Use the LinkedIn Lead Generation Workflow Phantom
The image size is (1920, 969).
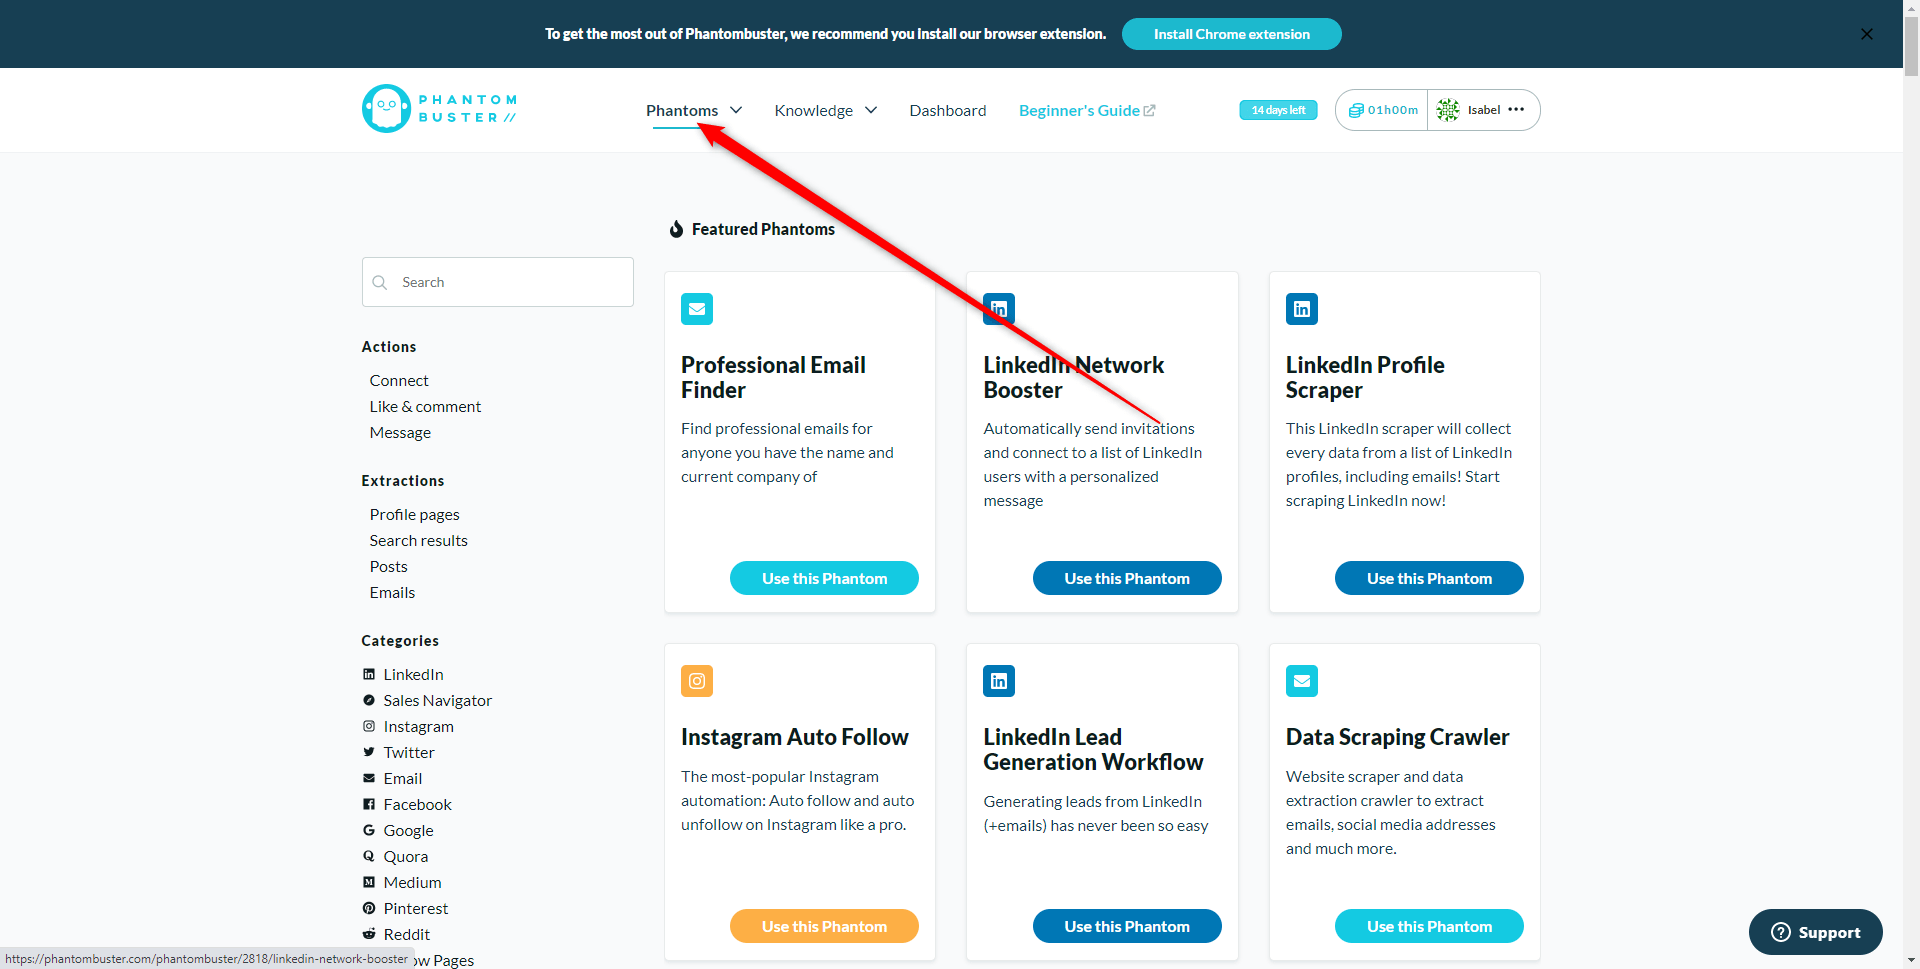(1127, 926)
